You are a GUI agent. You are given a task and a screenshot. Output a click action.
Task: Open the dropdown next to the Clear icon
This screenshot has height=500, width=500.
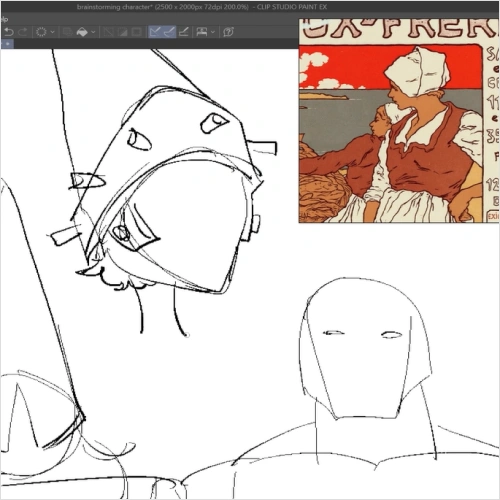click(52, 32)
